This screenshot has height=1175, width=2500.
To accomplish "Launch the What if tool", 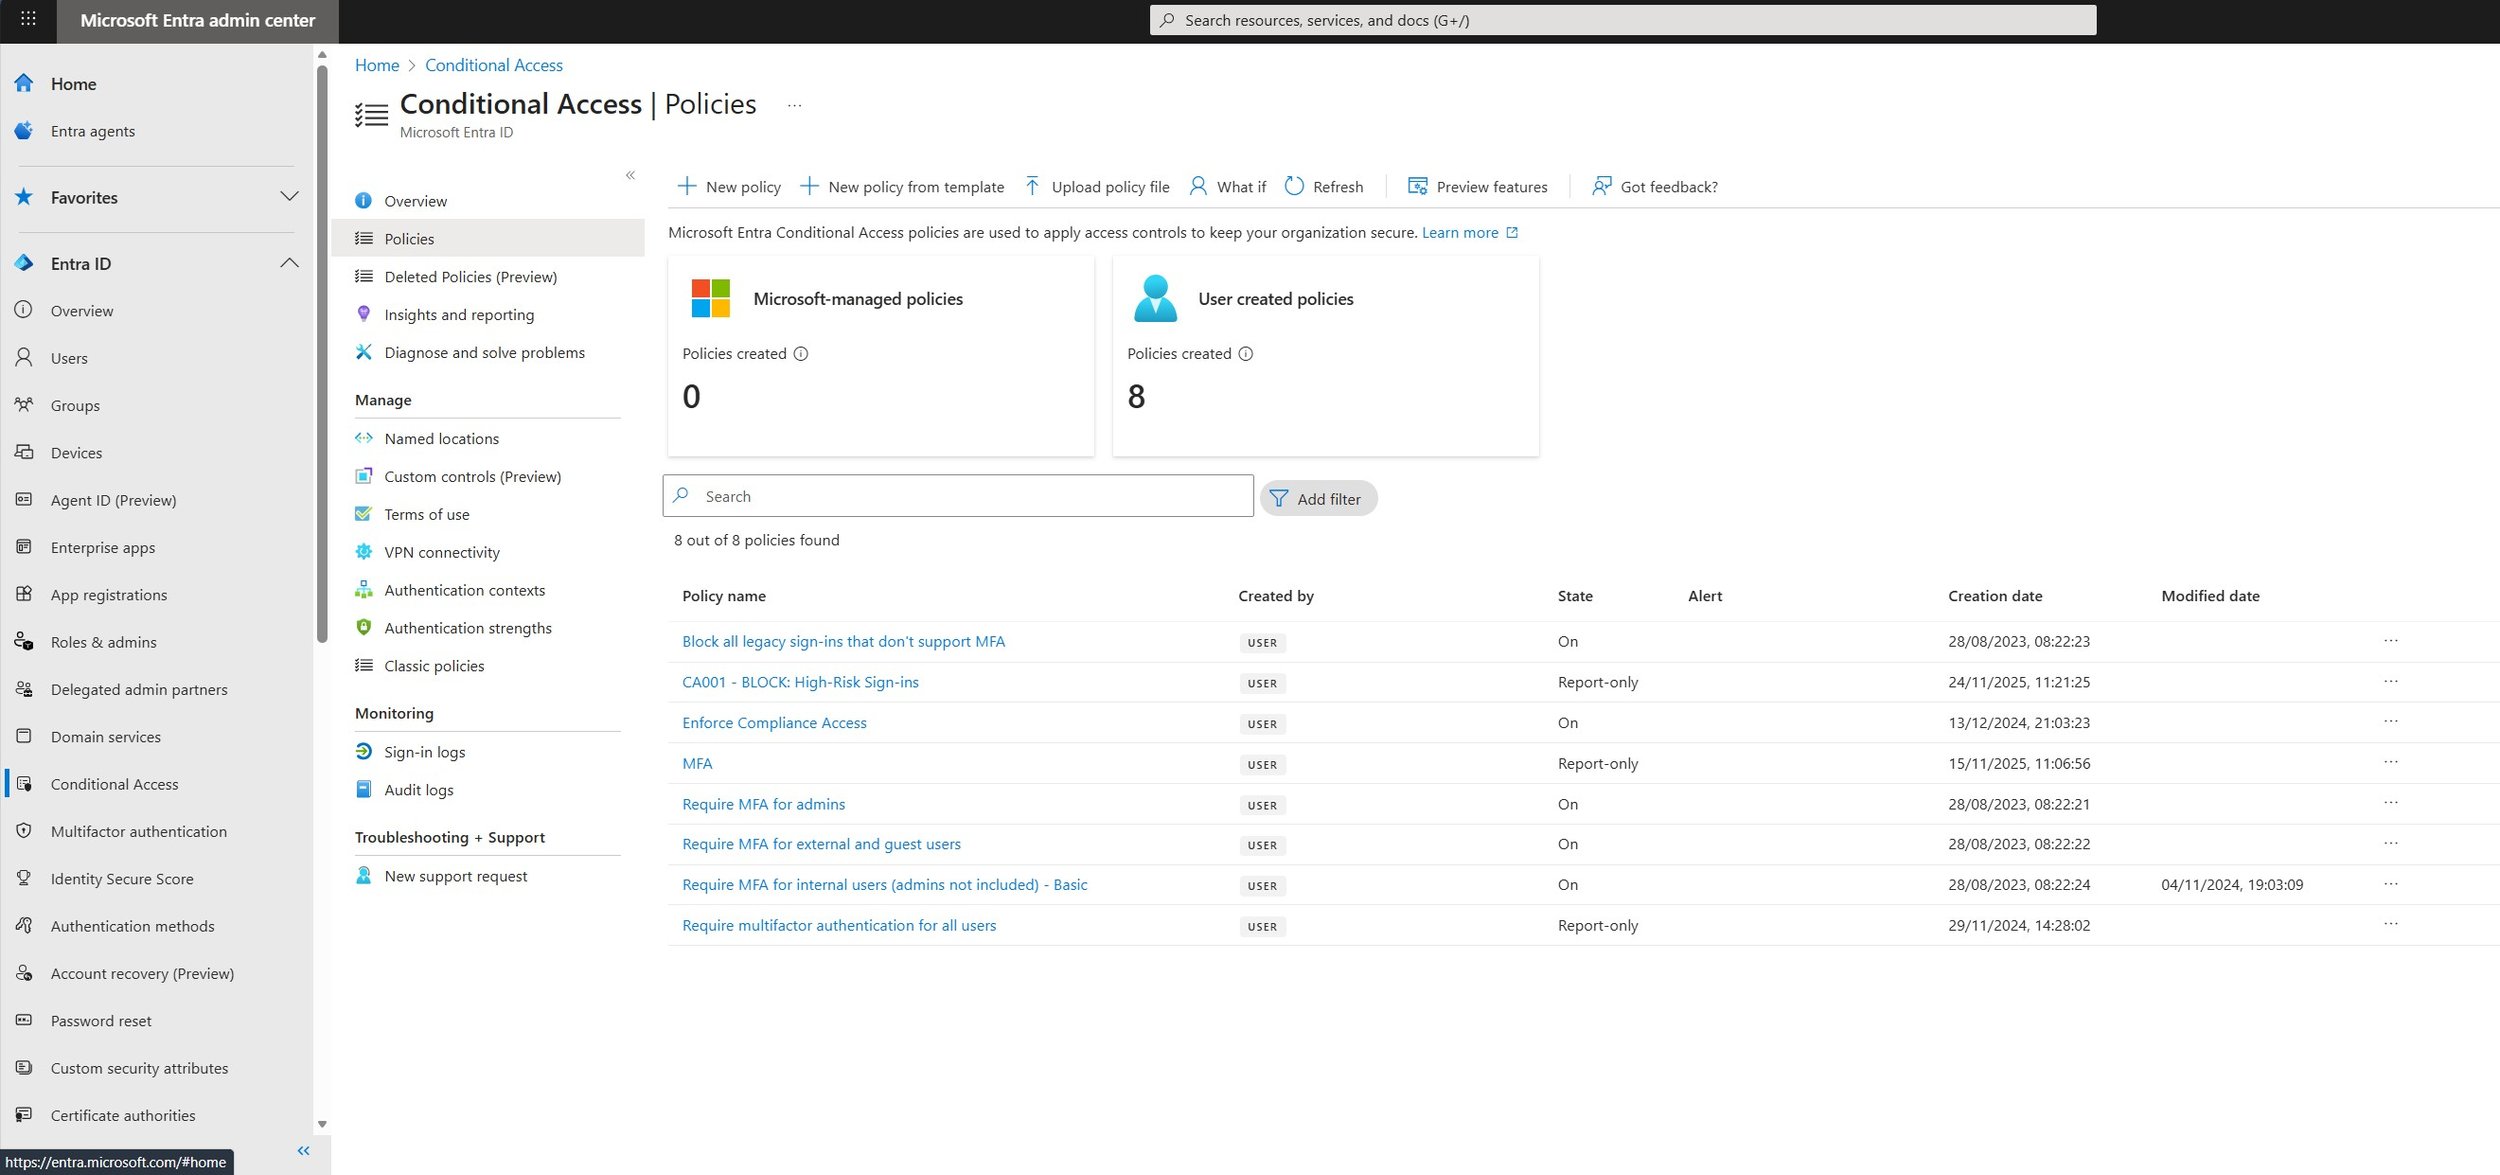I will pyautogui.click(x=1227, y=186).
